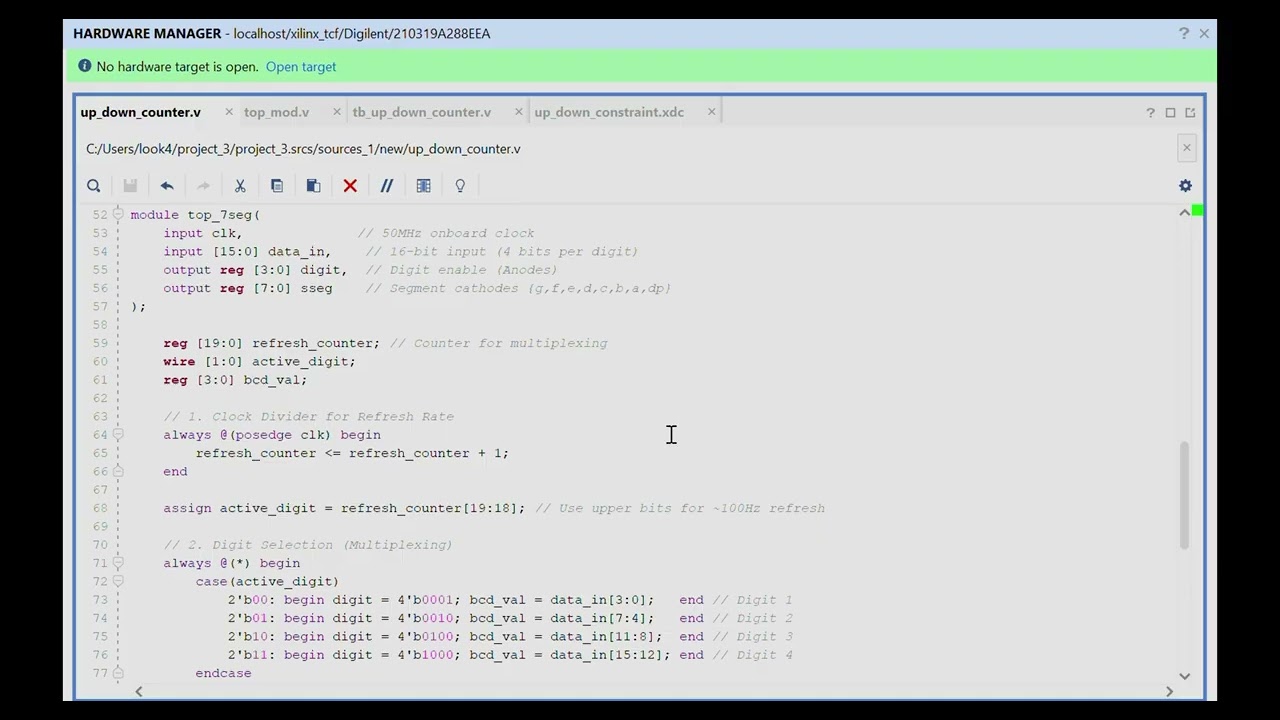The image size is (1280, 720).
Task: Click the light bulb language templates icon
Action: tap(460, 186)
